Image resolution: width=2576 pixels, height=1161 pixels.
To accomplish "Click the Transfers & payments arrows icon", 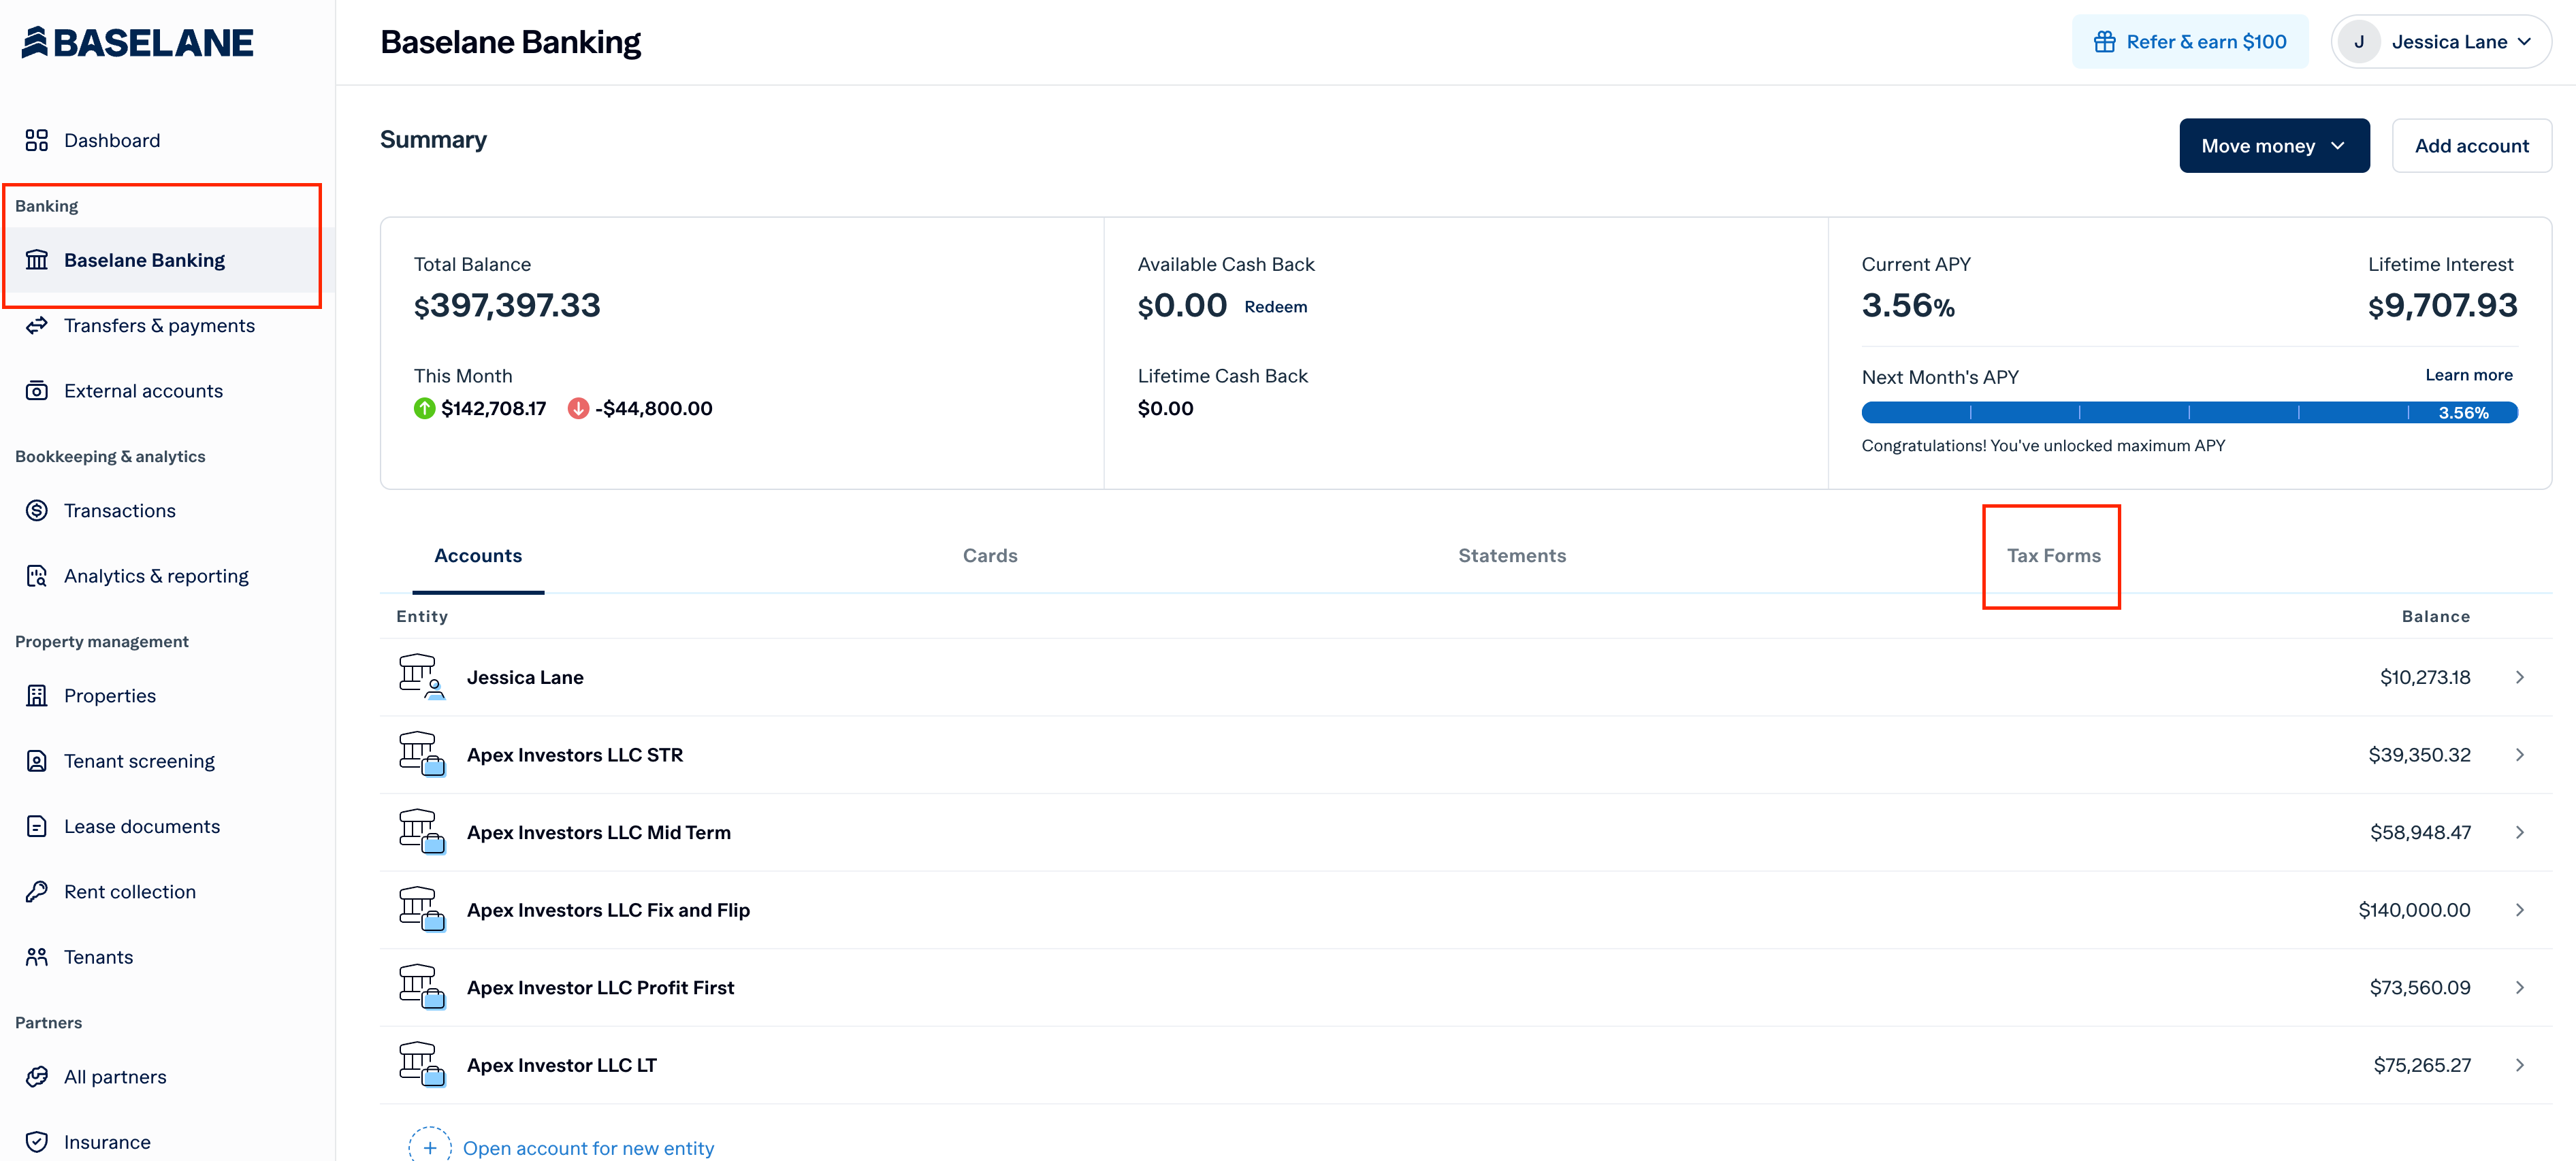I will point(37,325).
